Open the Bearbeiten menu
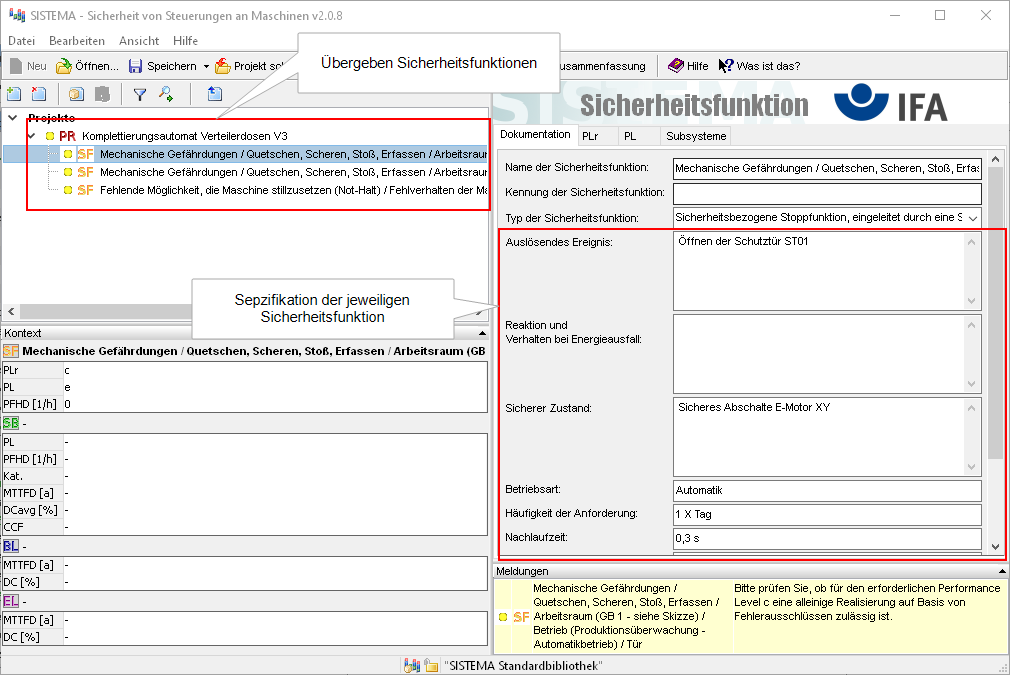The image size is (1010, 675). point(77,41)
